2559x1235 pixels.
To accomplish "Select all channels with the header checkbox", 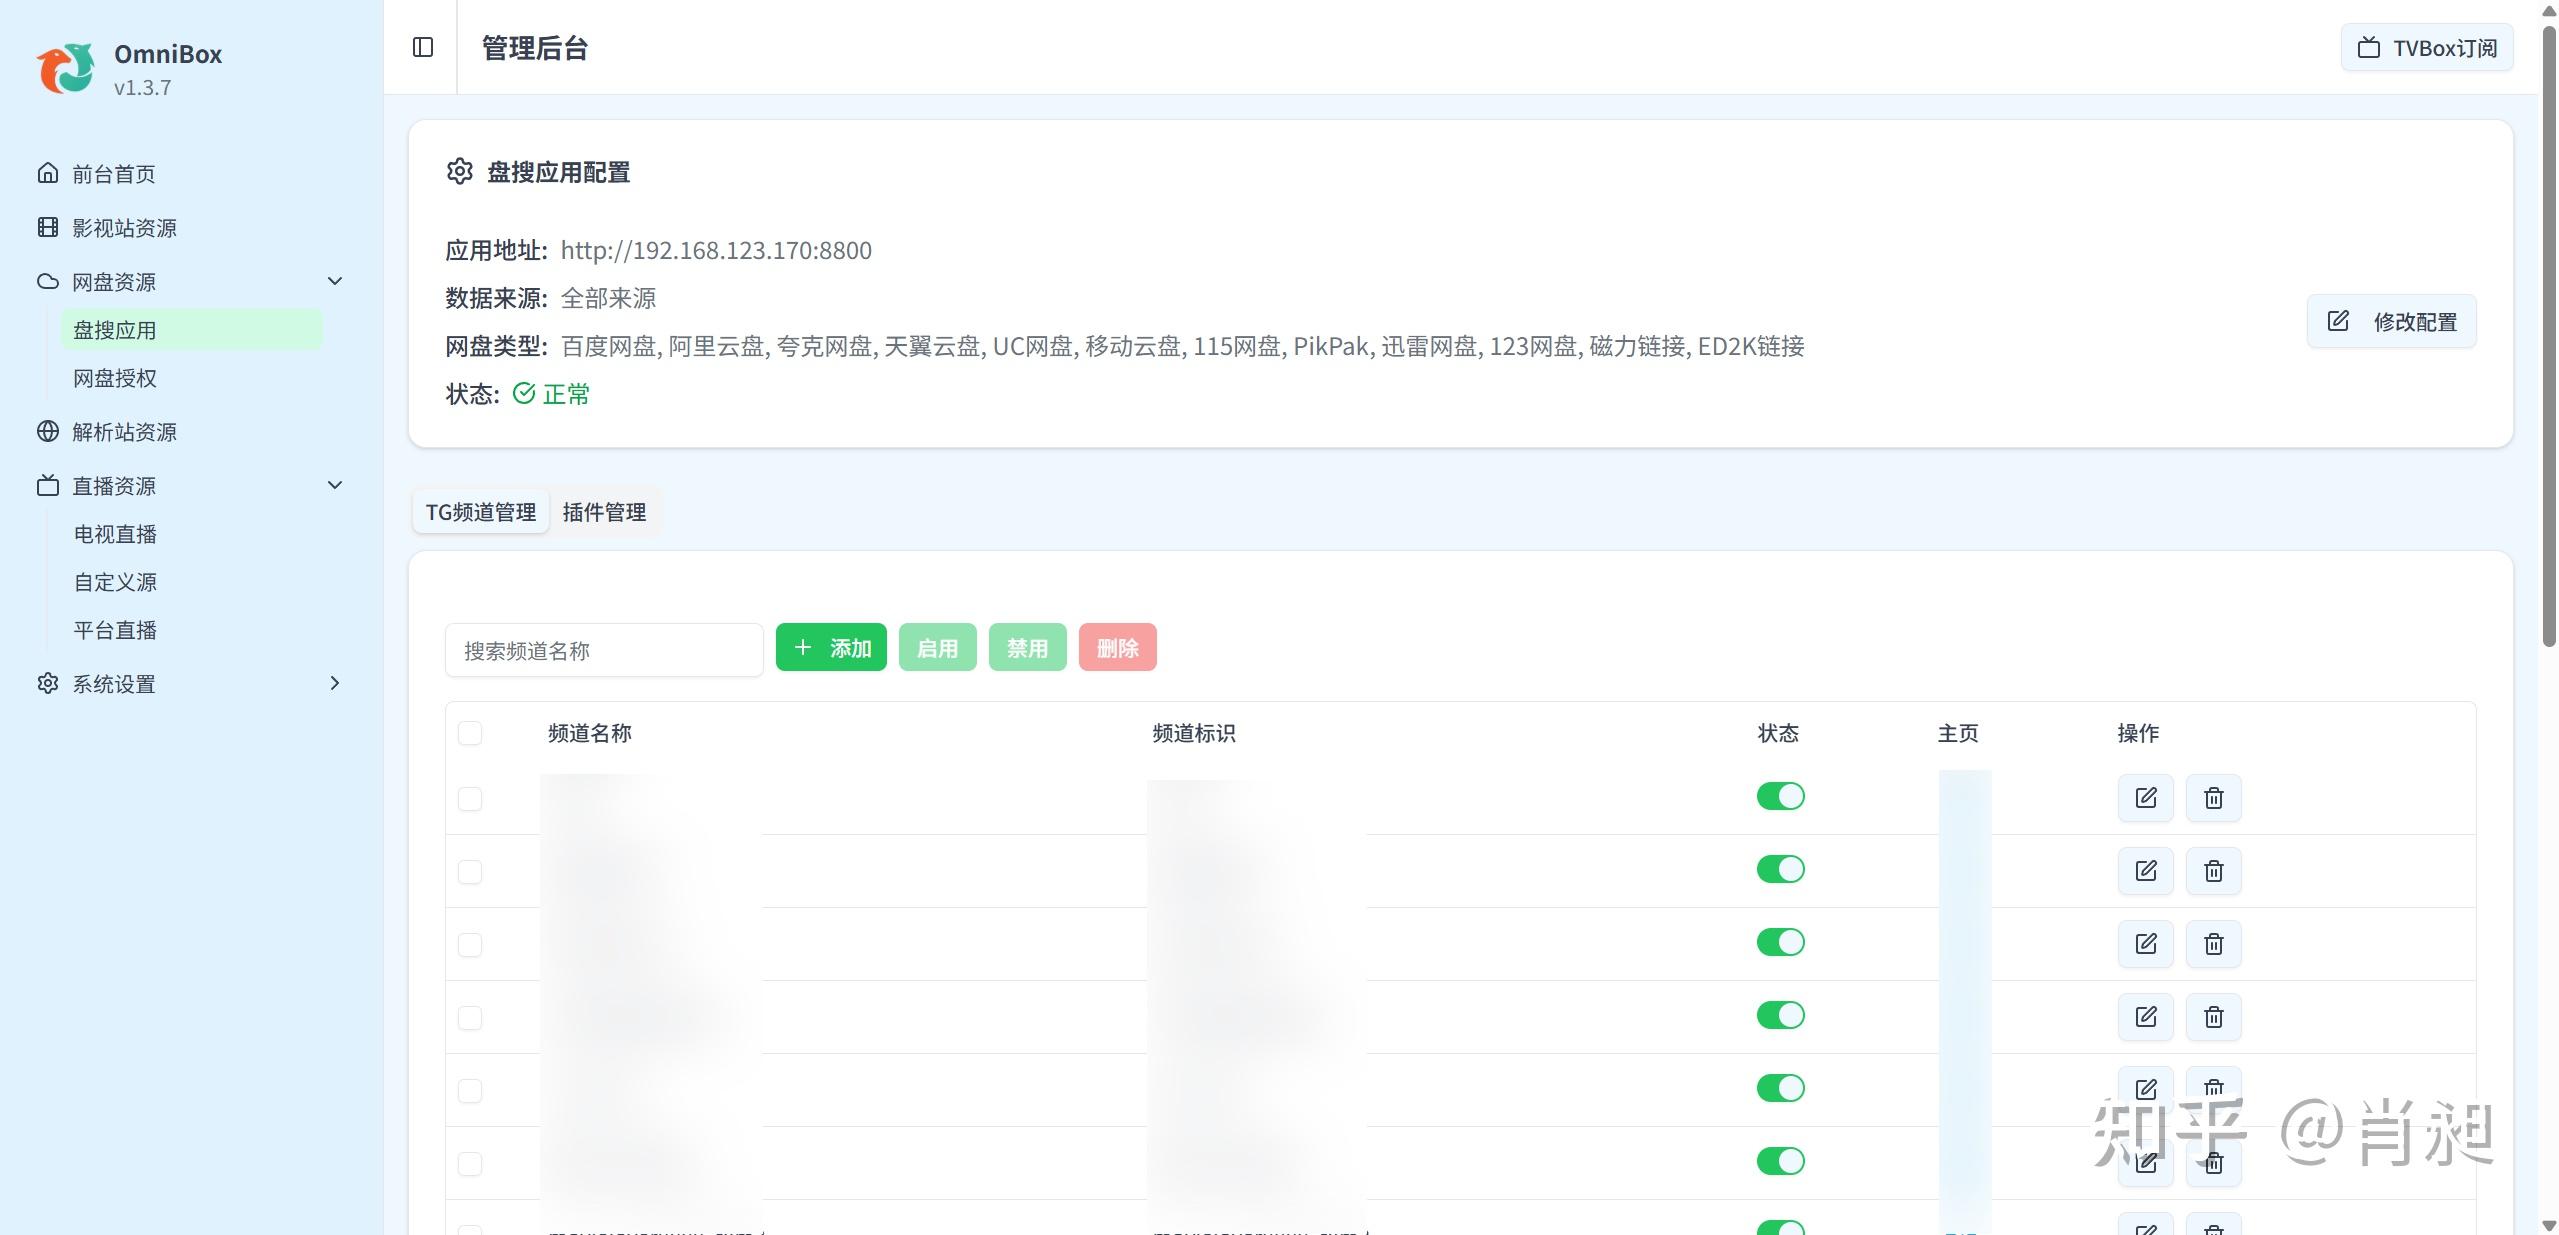I will tap(469, 733).
